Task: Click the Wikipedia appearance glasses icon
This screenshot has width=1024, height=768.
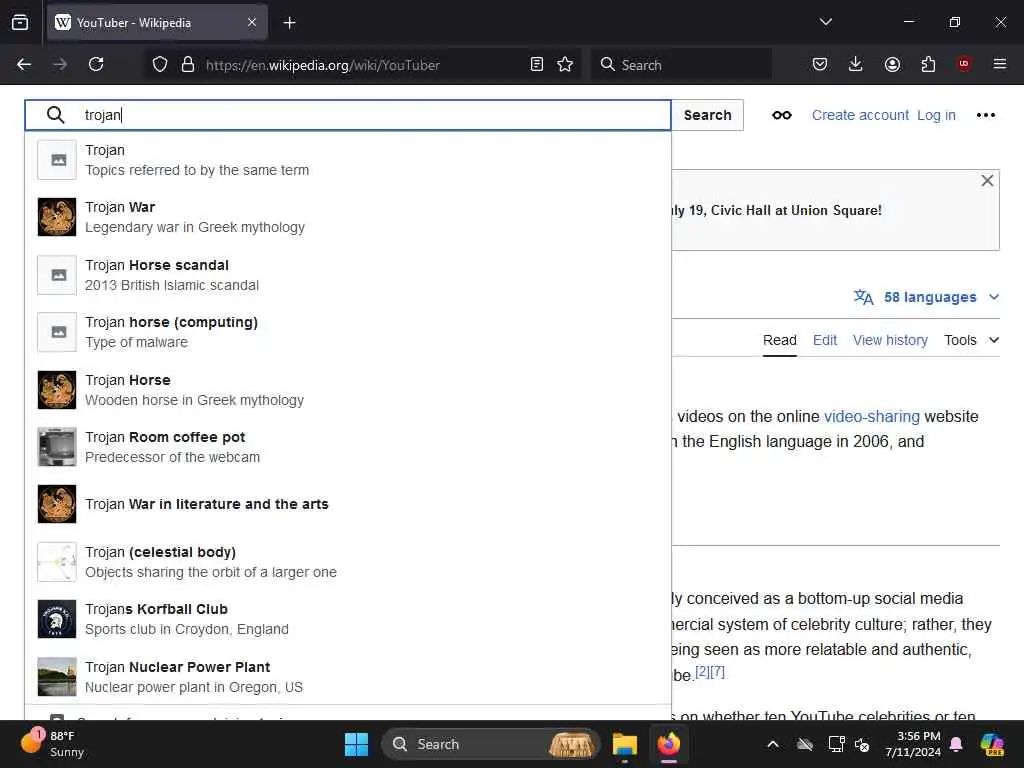Action: (x=782, y=115)
